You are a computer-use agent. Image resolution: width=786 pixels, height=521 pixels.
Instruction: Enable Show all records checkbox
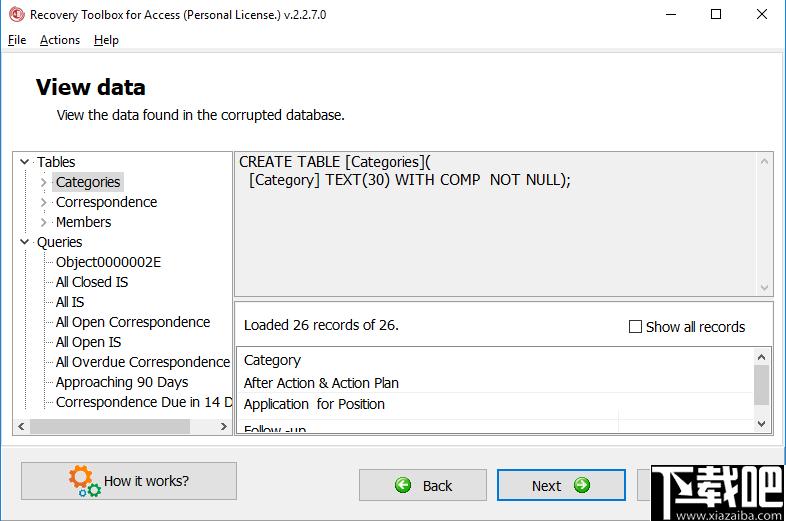635,327
